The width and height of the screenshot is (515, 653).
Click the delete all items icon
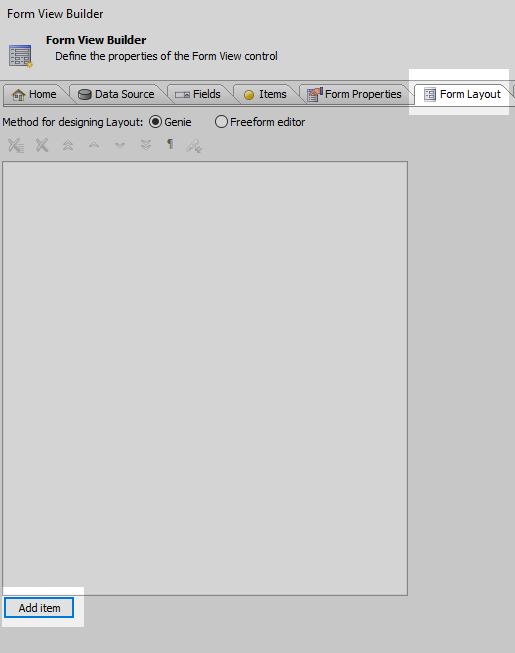[16, 145]
